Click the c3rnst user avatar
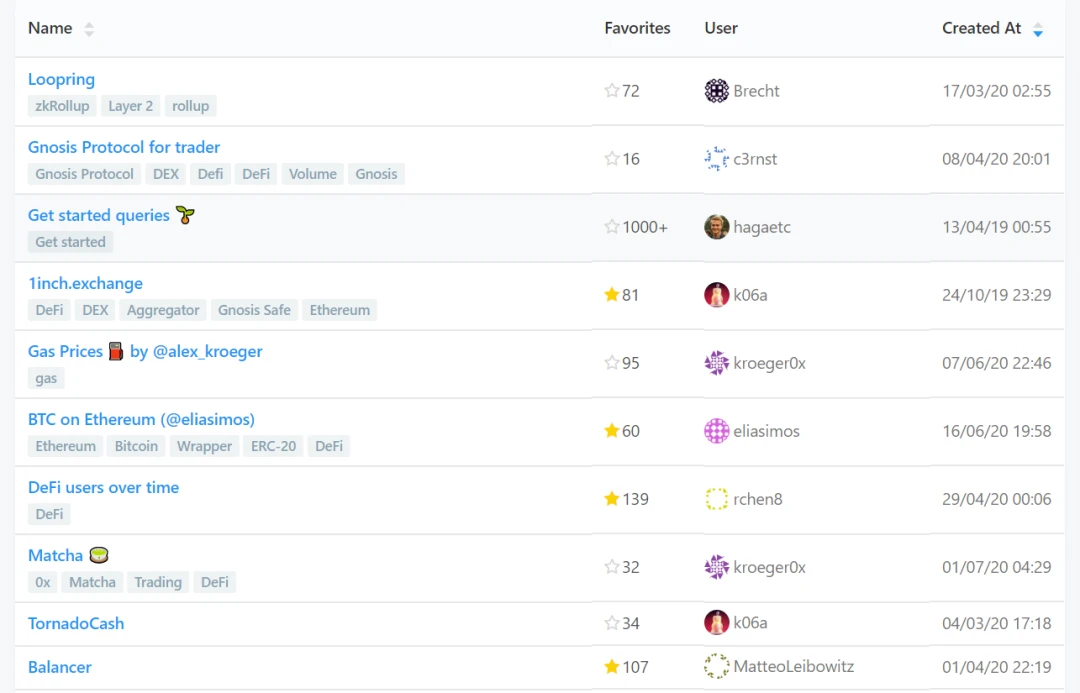 tap(716, 159)
